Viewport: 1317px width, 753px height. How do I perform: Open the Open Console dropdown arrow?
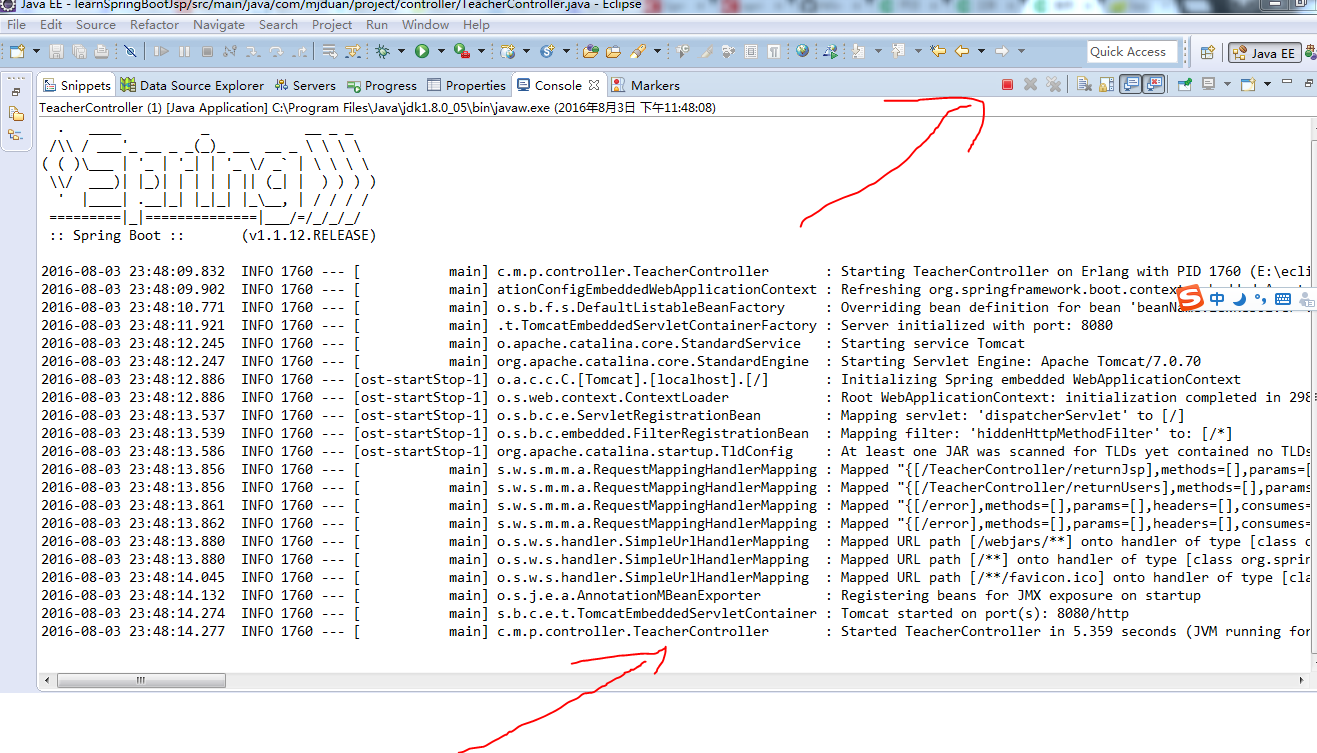(1268, 85)
